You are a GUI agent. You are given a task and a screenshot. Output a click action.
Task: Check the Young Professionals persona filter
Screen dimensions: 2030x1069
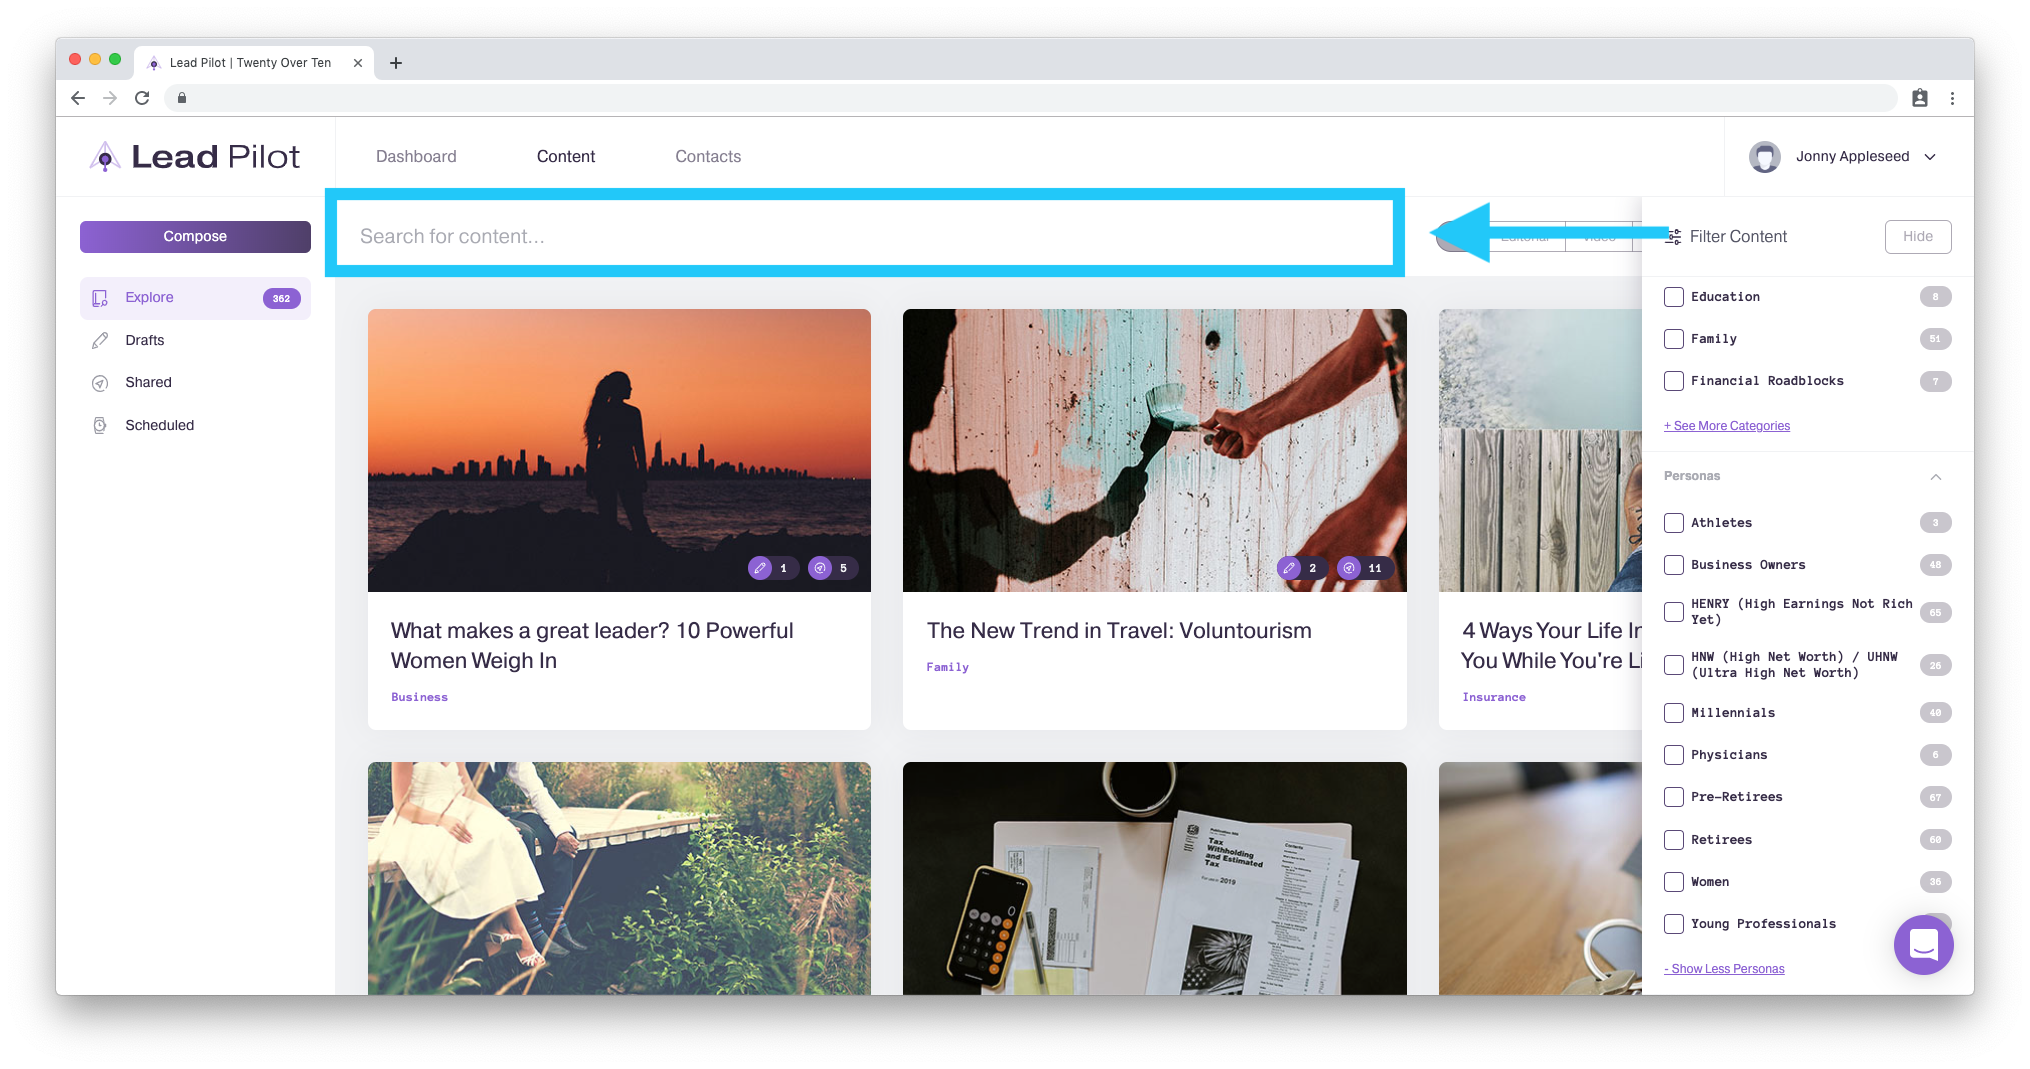point(1674,924)
